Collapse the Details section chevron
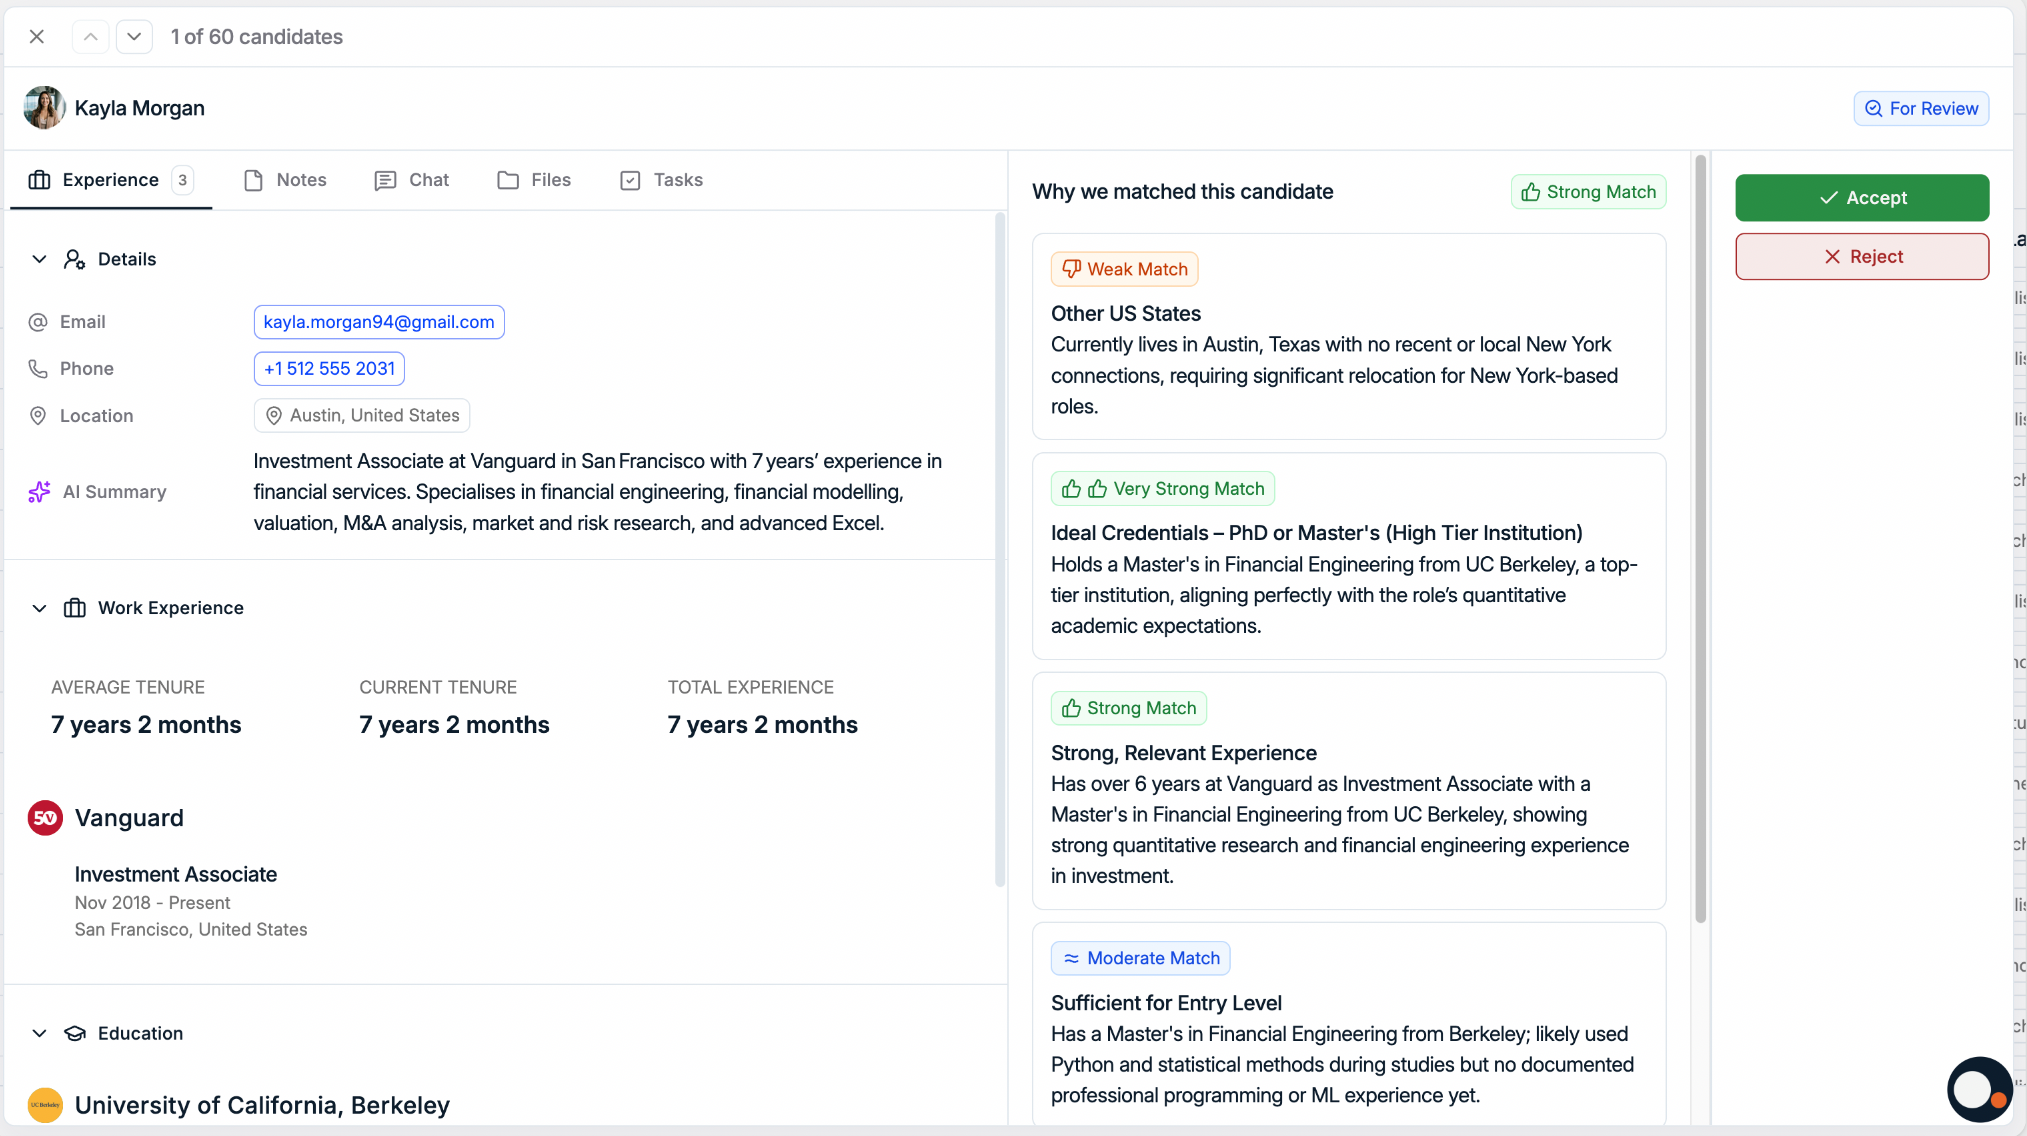Screen dimensions: 2027x1136 coord(39,259)
